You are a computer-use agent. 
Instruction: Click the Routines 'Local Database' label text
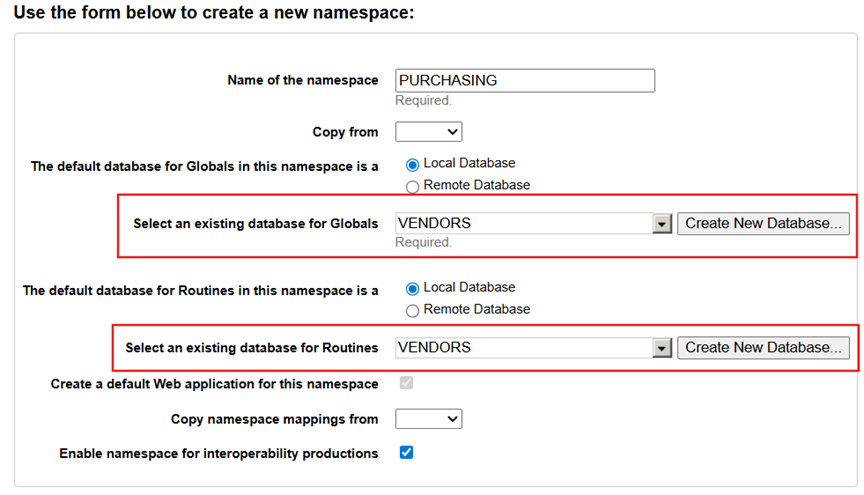(469, 288)
